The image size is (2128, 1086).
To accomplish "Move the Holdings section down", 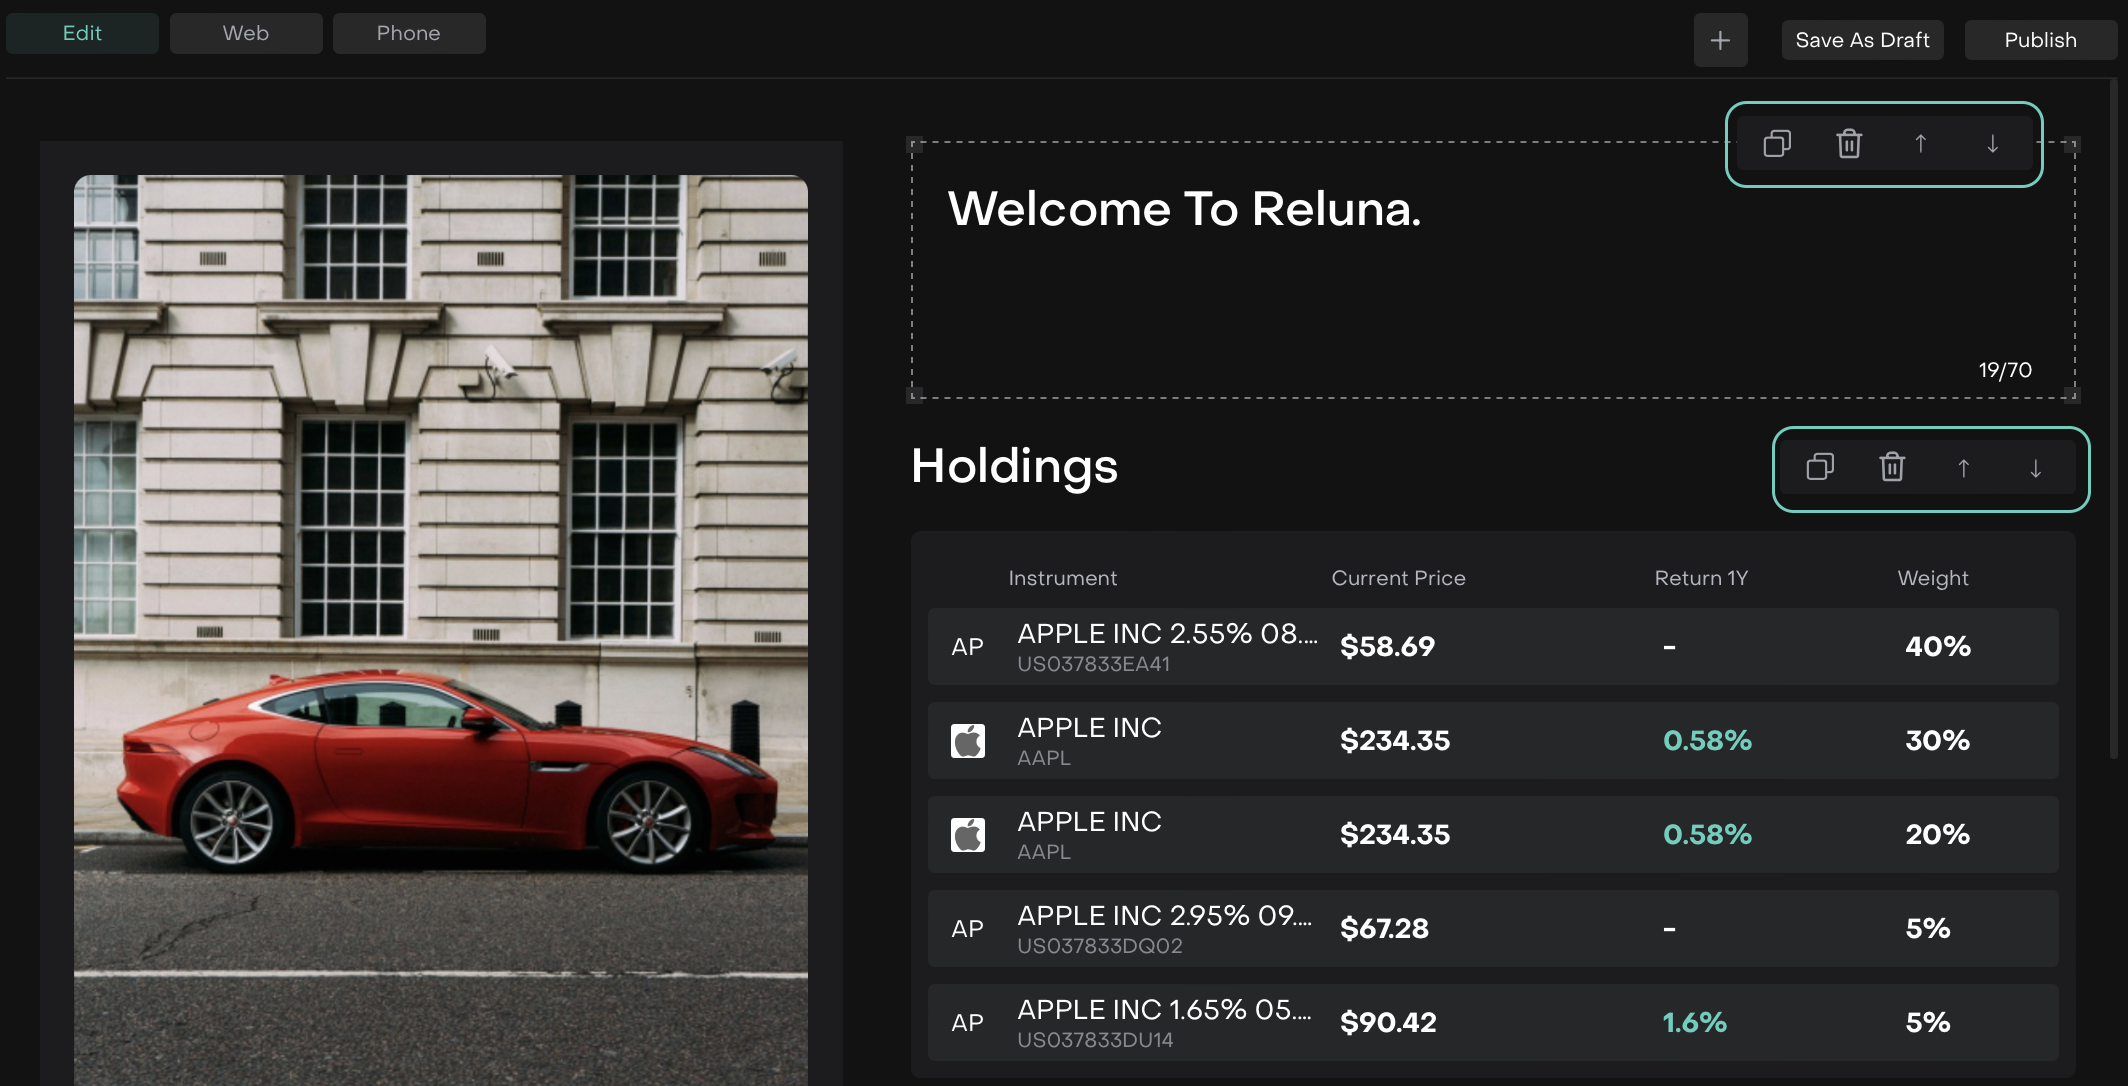I will [2035, 468].
